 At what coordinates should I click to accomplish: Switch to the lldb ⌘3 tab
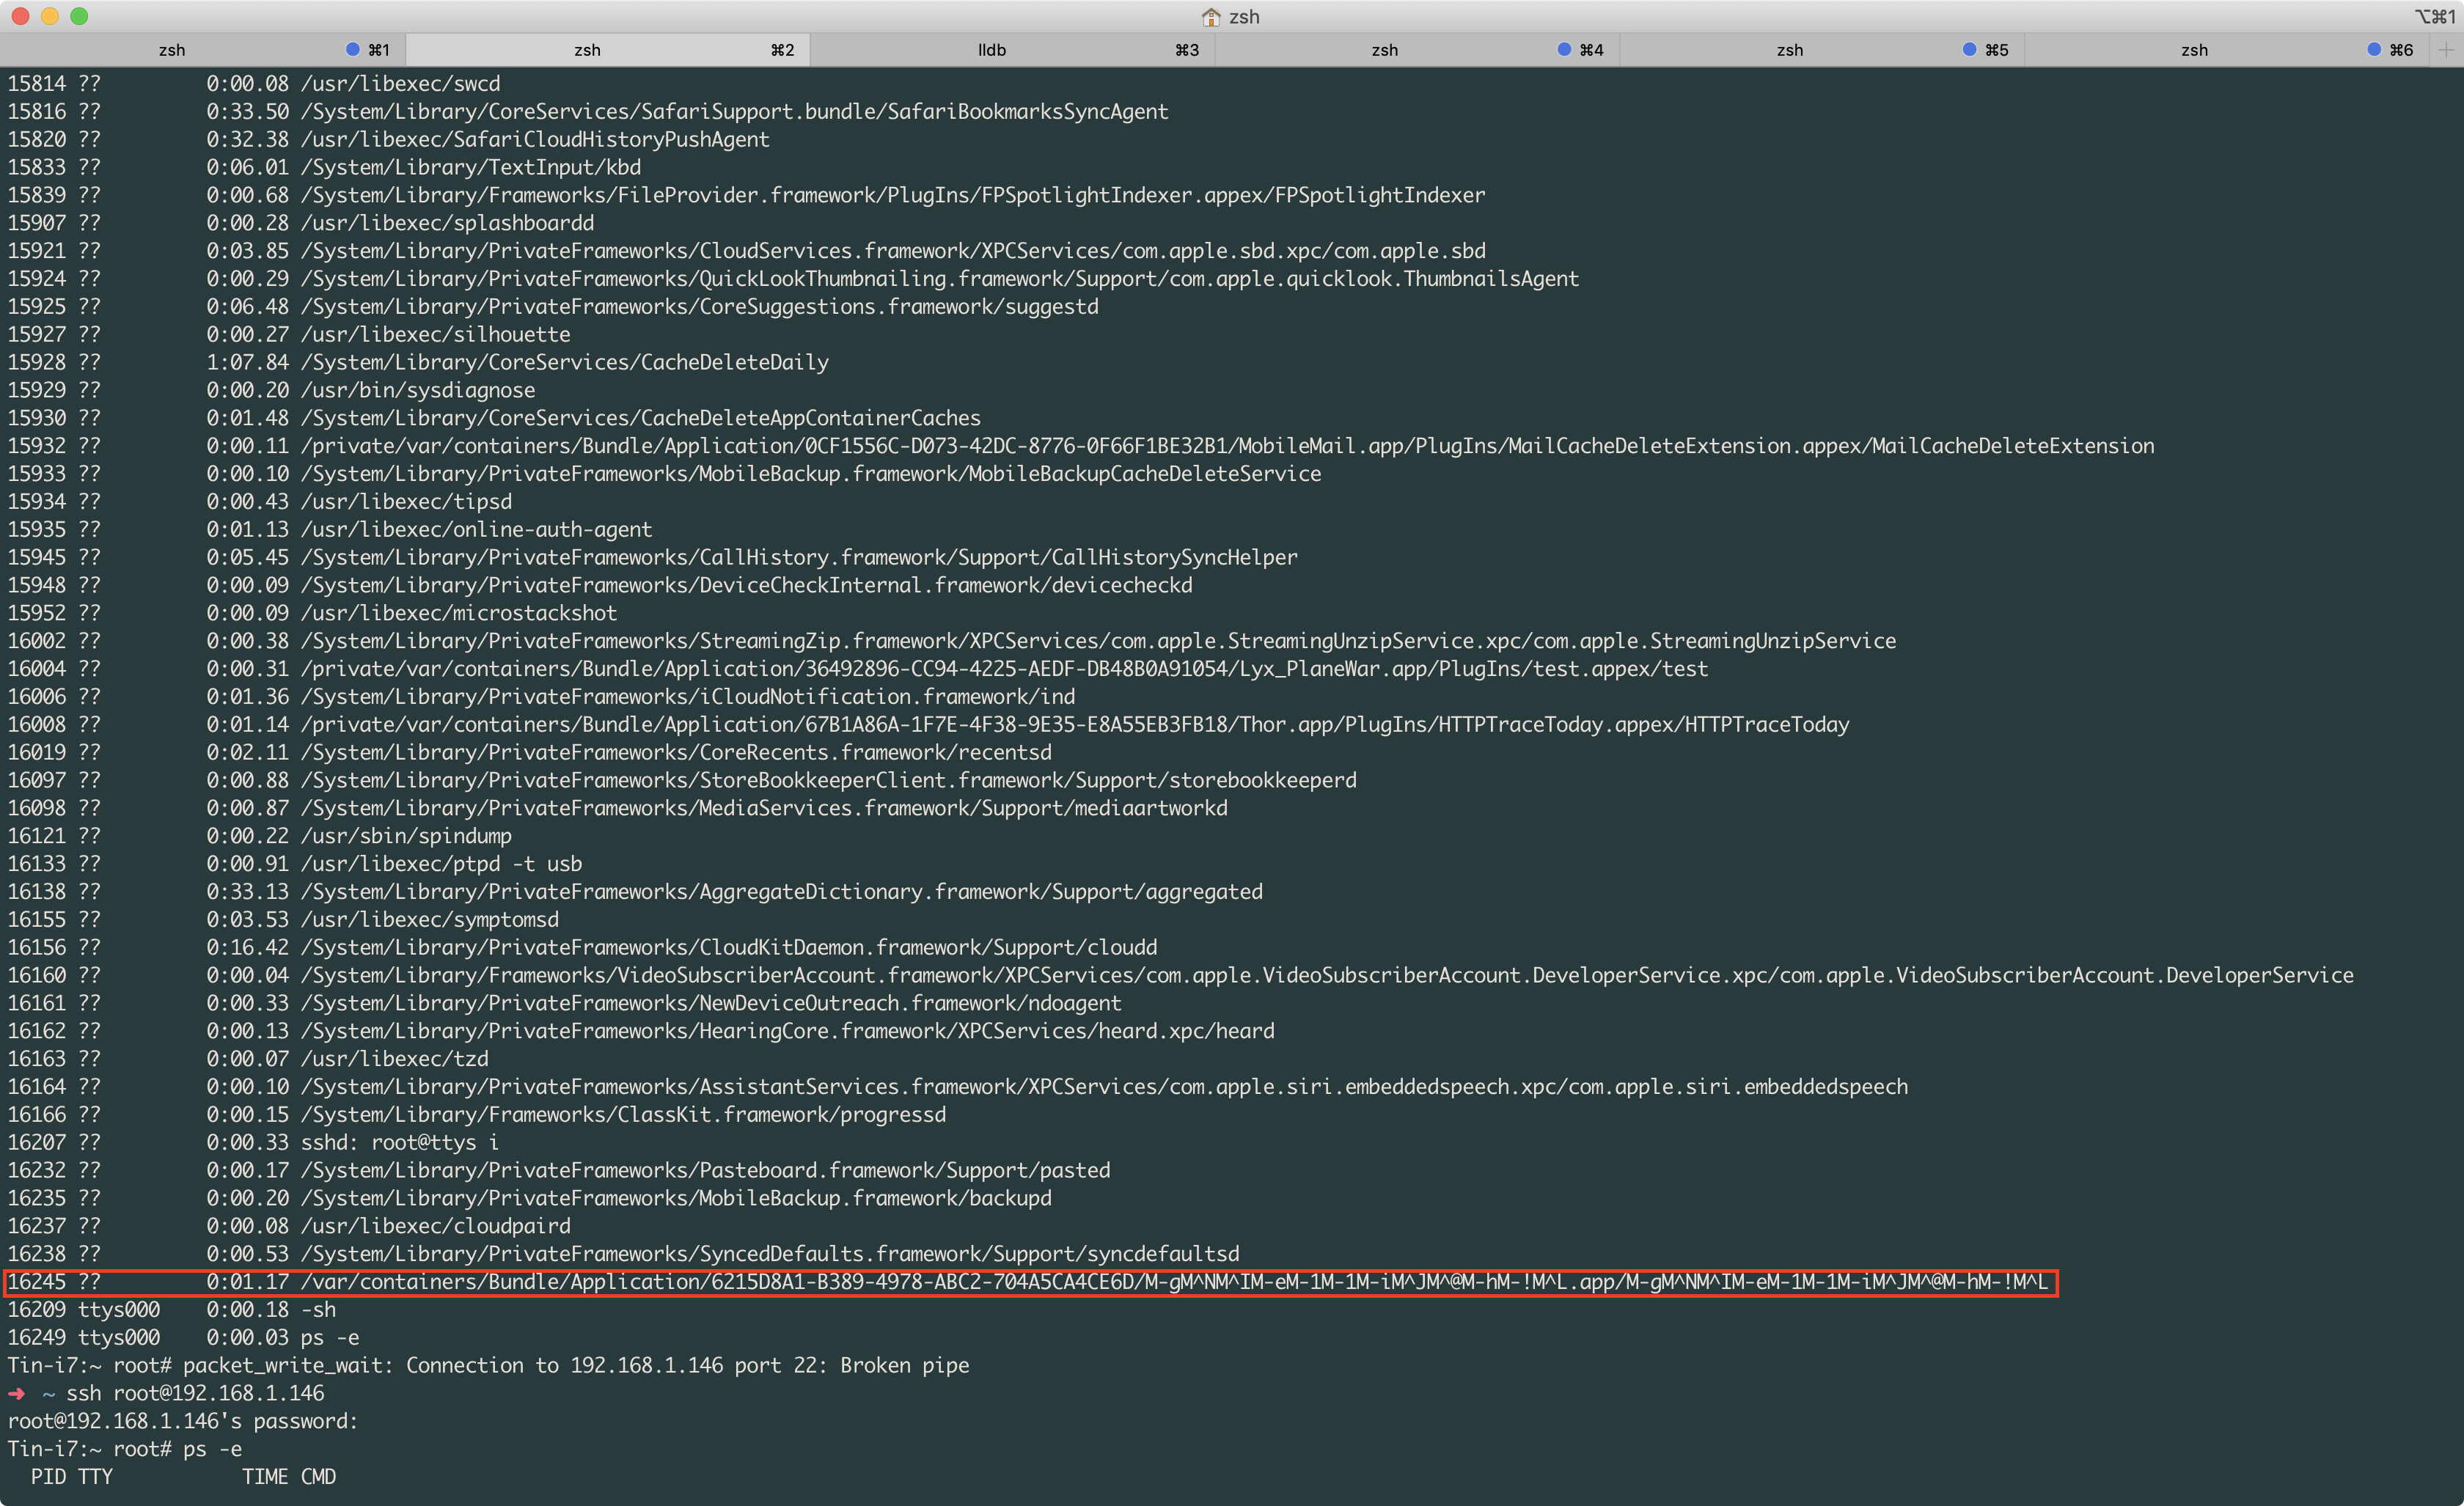(x=990, y=49)
